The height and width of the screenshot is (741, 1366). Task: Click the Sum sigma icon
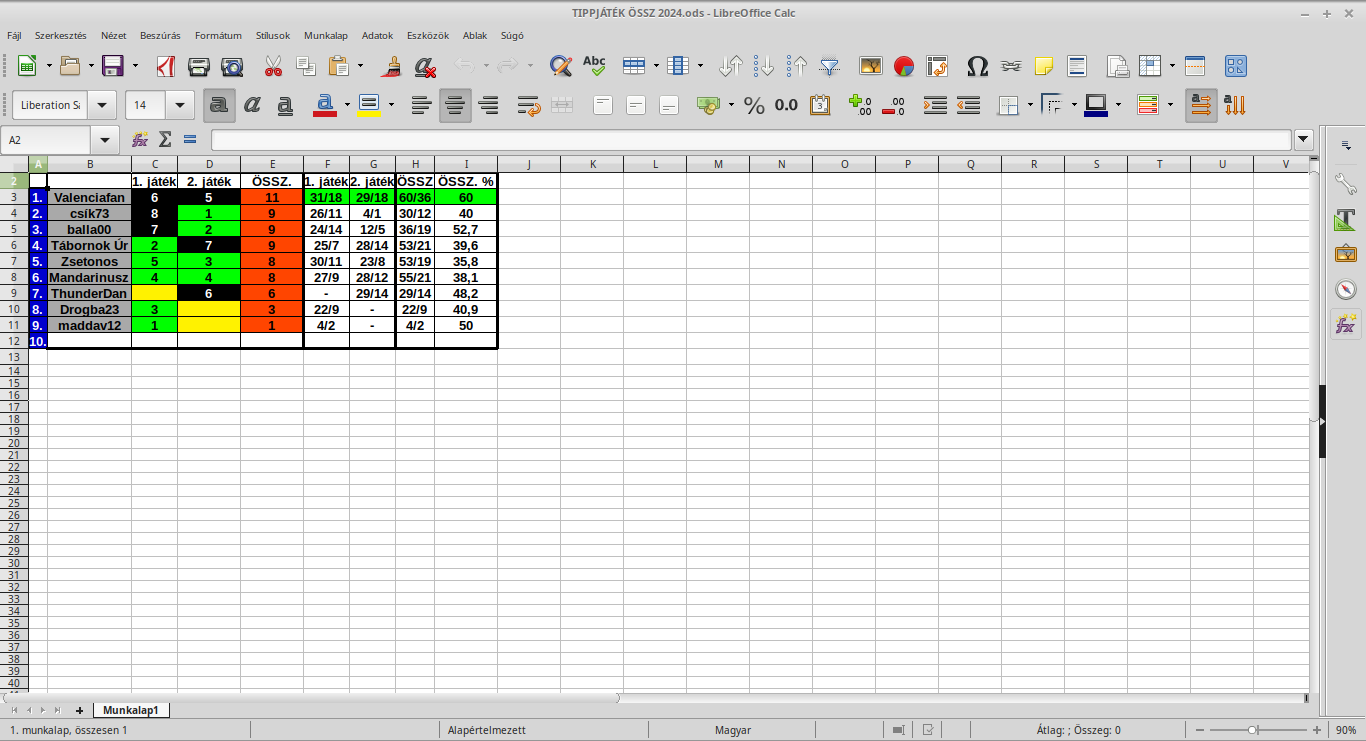pyautogui.click(x=166, y=140)
